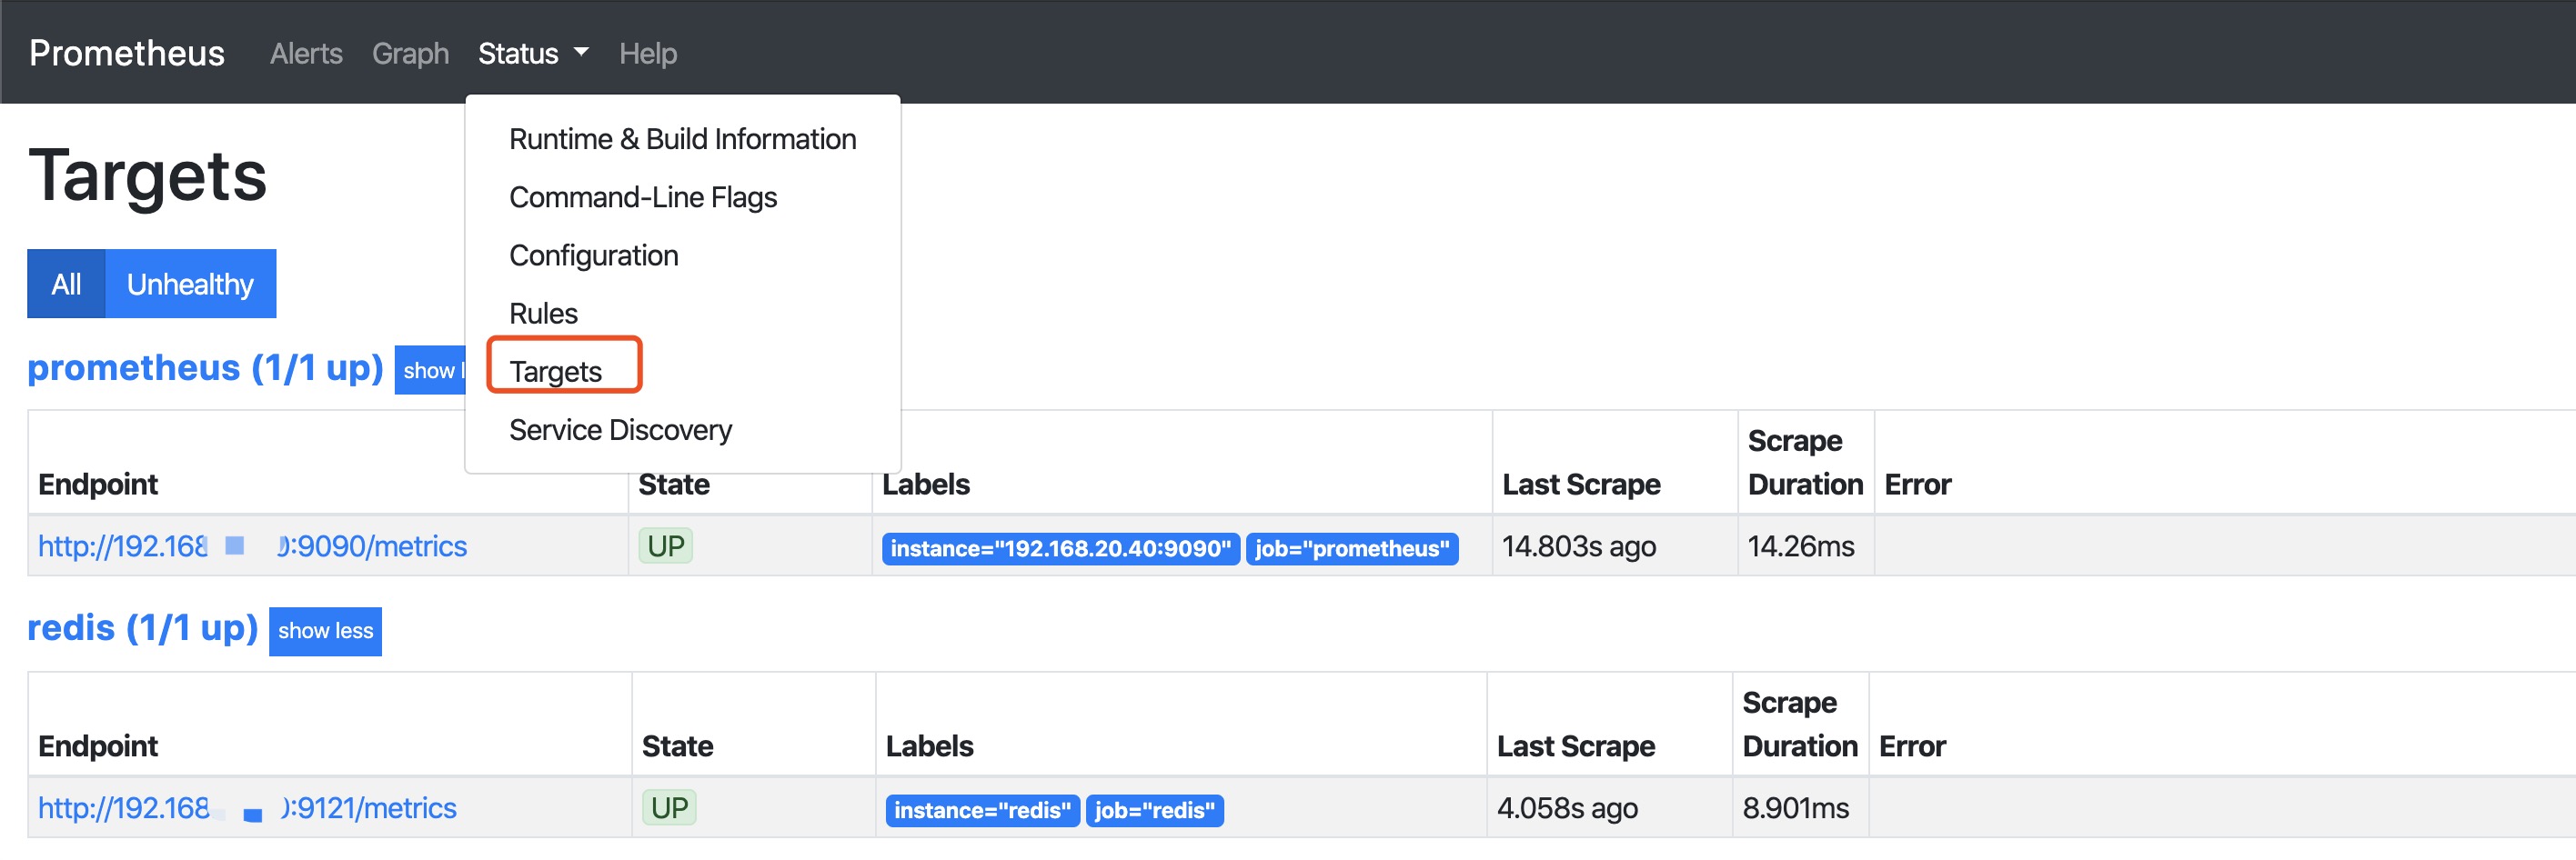The width and height of the screenshot is (2576, 860).
Task: Collapse redis targets with show less
Action: pos(325,631)
